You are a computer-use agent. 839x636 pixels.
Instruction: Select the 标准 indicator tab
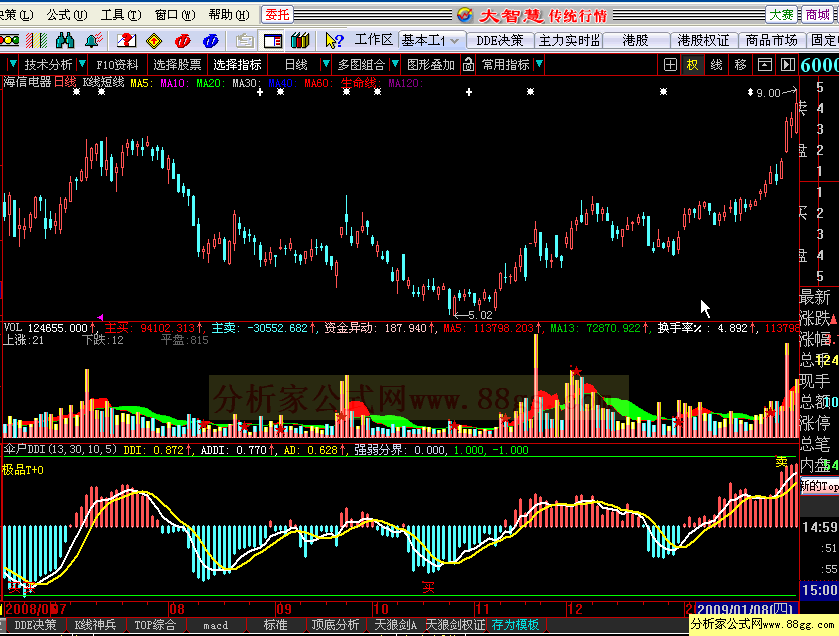click(x=276, y=624)
